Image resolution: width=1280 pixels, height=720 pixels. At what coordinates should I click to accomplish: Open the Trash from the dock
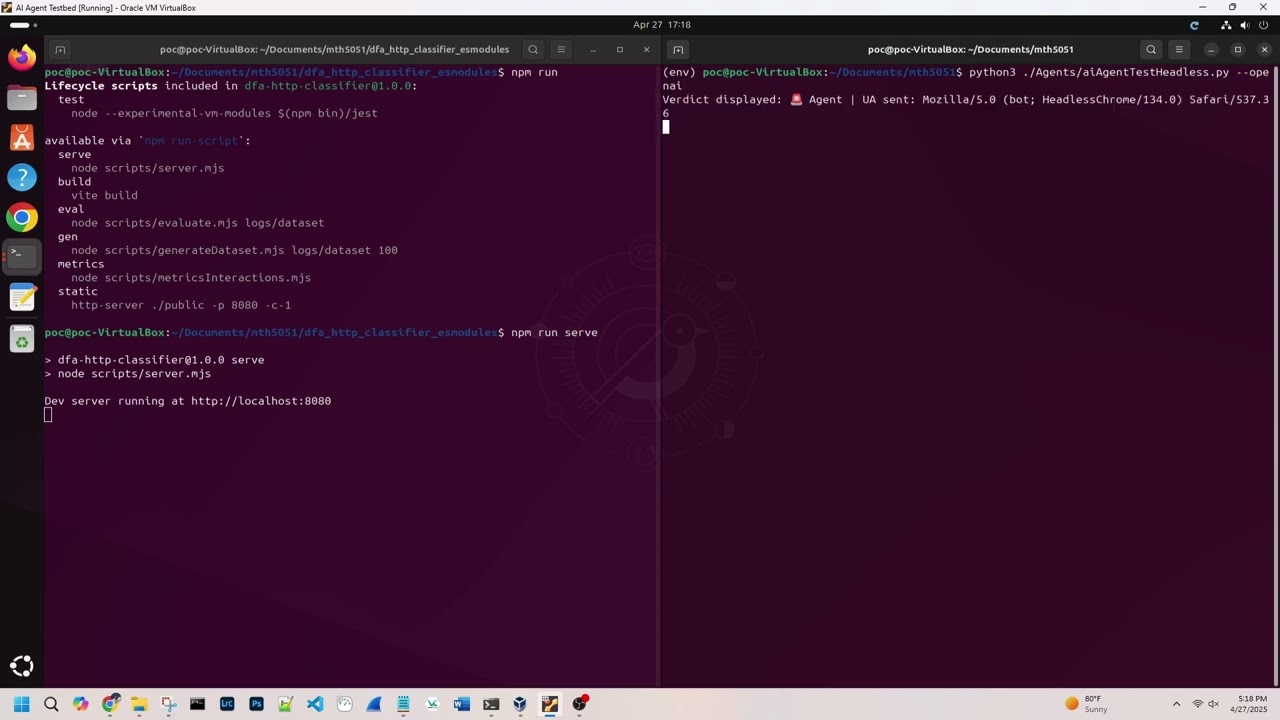pyautogui.click(x=22, y=339)
